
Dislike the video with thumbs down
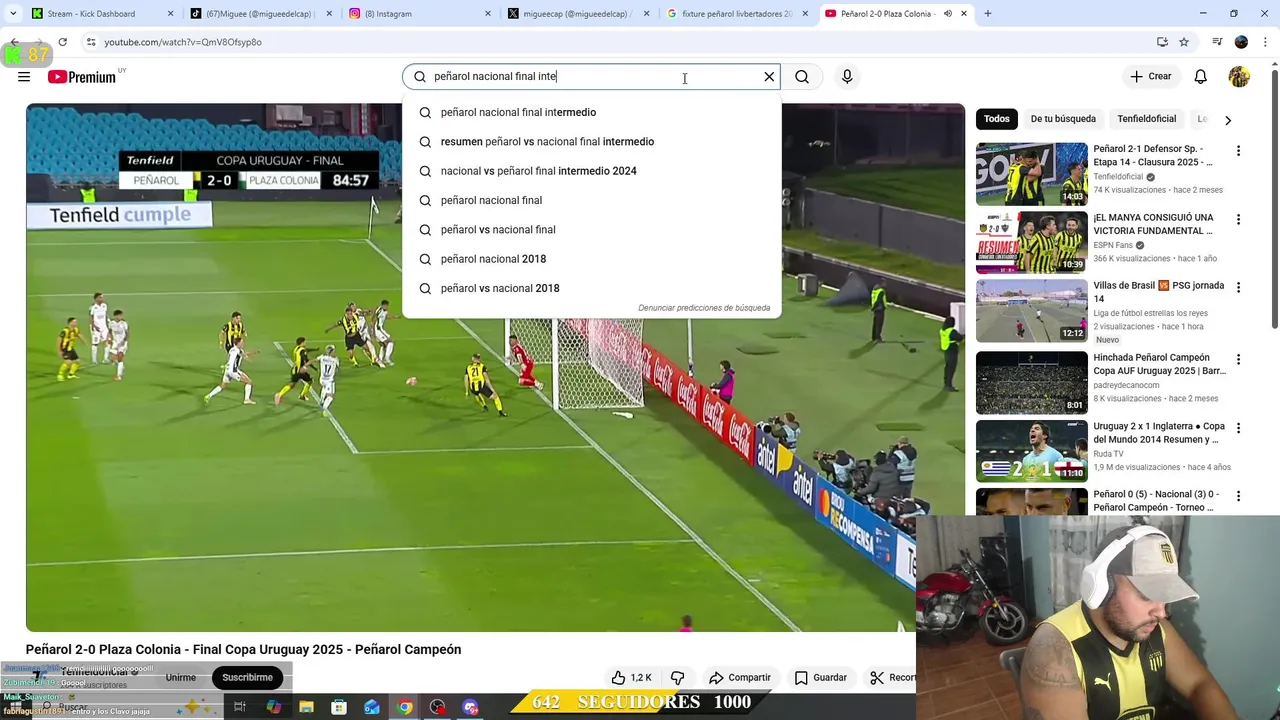point(678,677)
